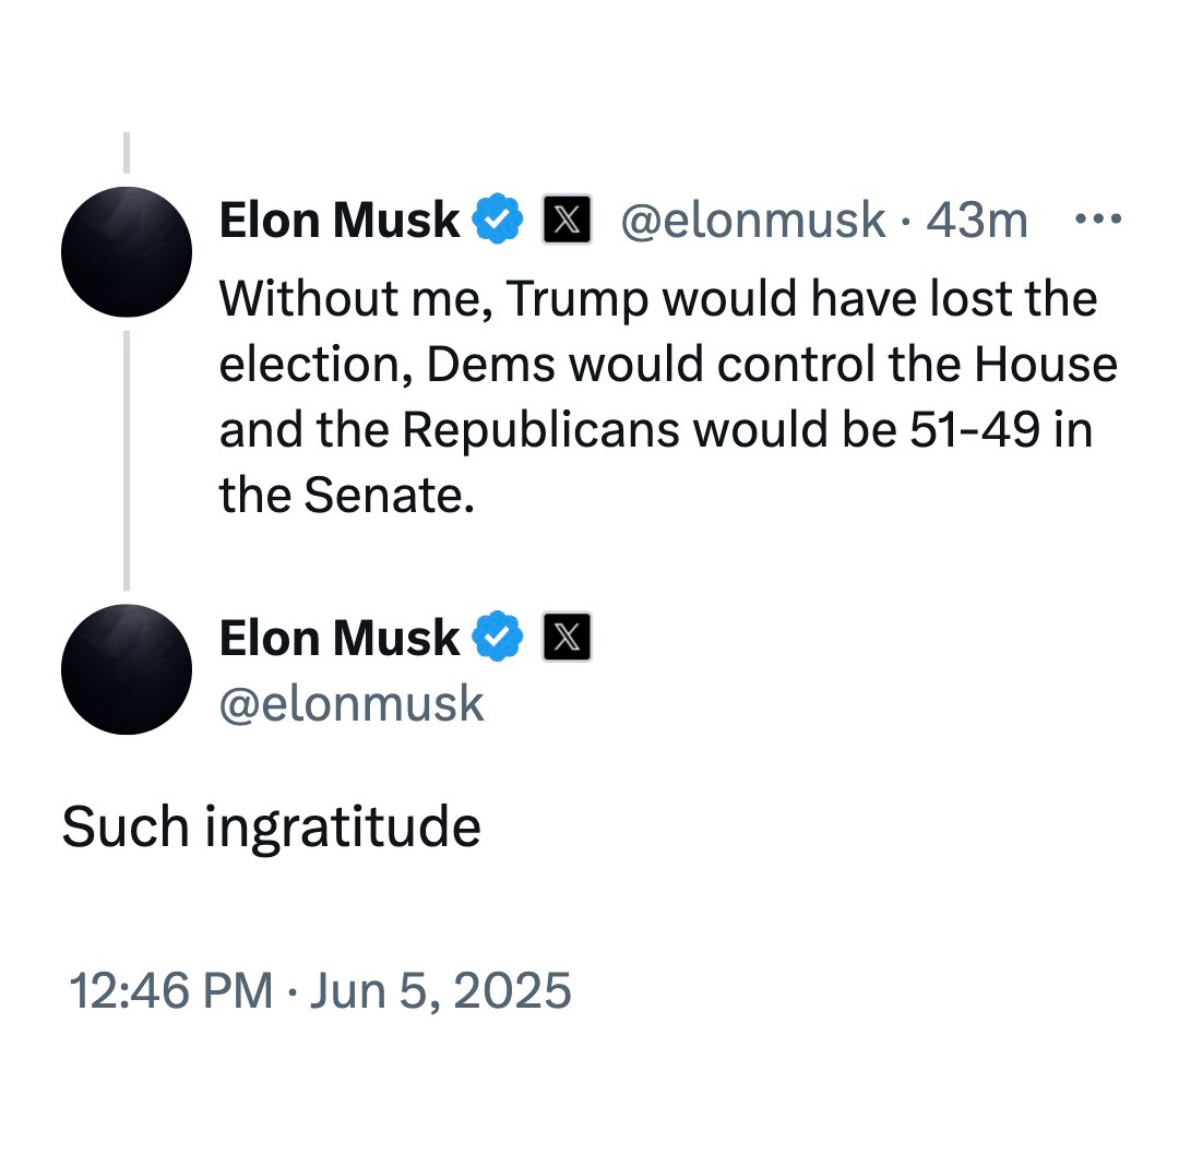Click the thread connector line between the avatars
Image resolution: width=1179 pixels, height=1171 pixels.
(126, 460)
